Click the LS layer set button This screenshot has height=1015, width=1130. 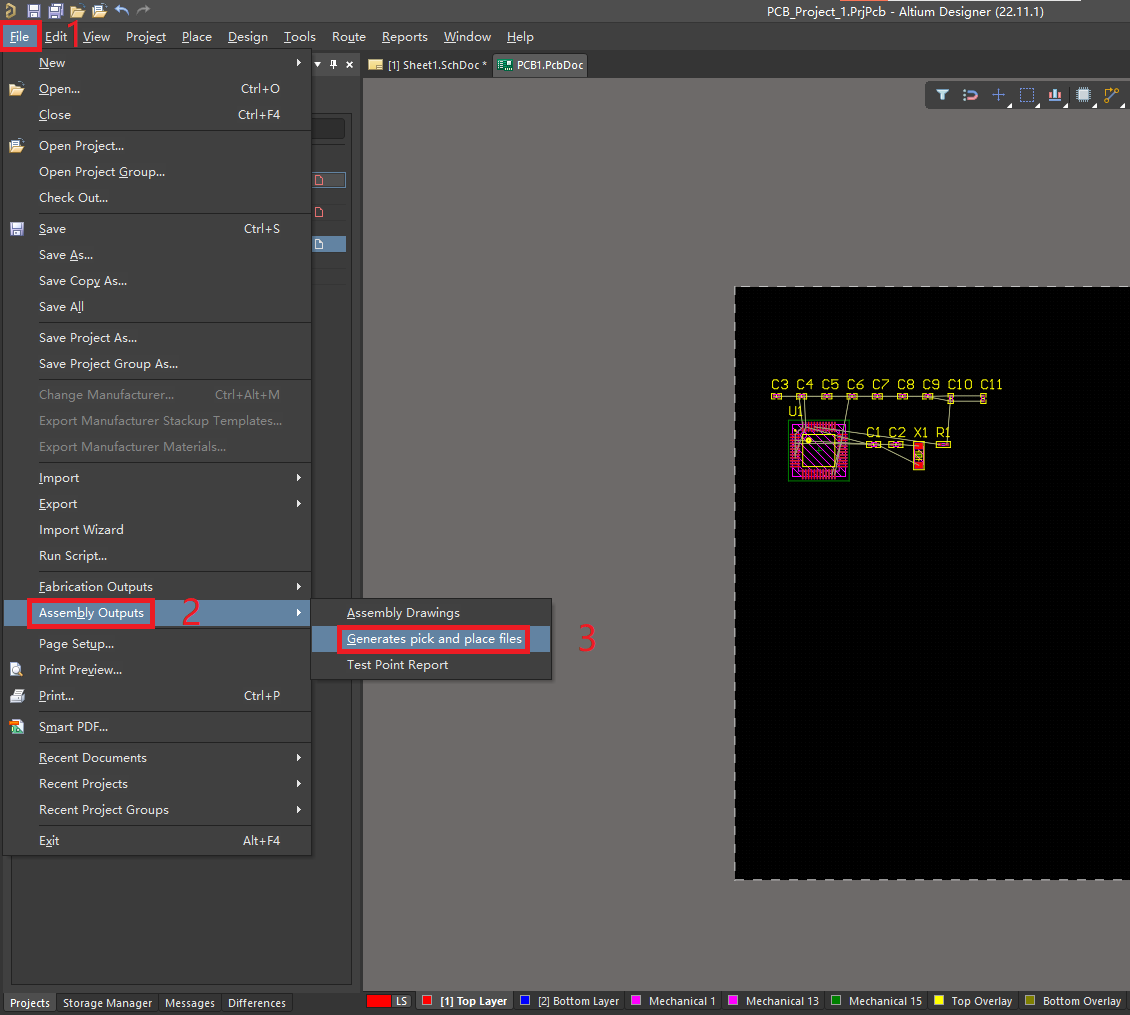coord(401,1001)
